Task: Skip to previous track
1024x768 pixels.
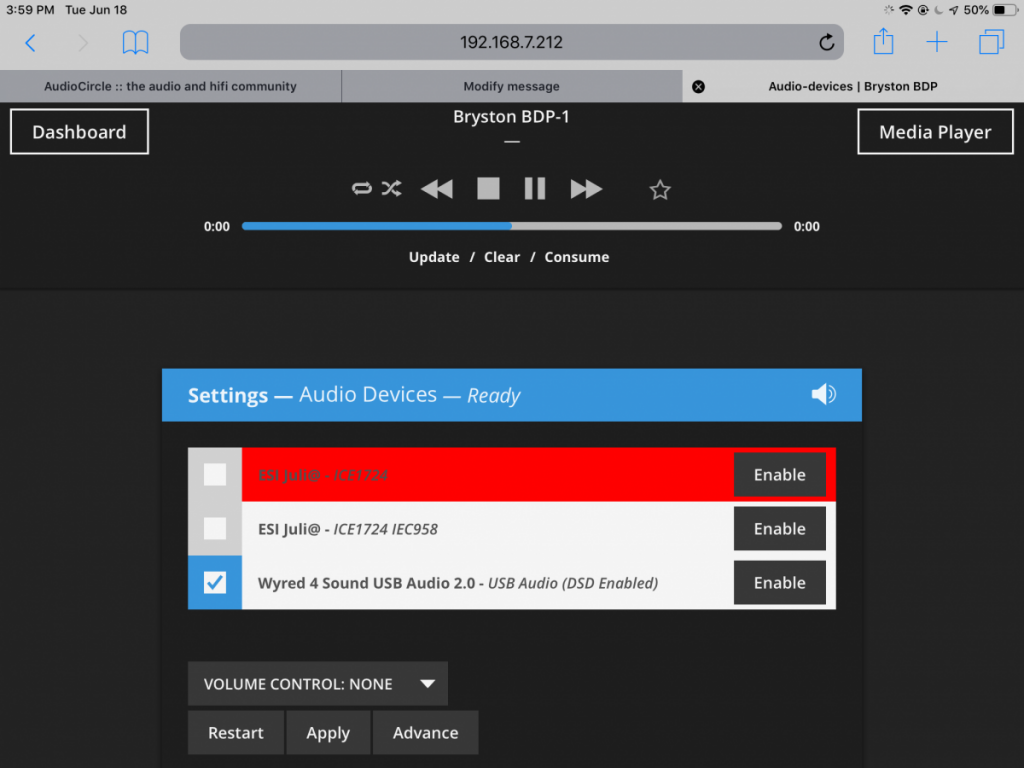Action: click(x=437, y=189)
